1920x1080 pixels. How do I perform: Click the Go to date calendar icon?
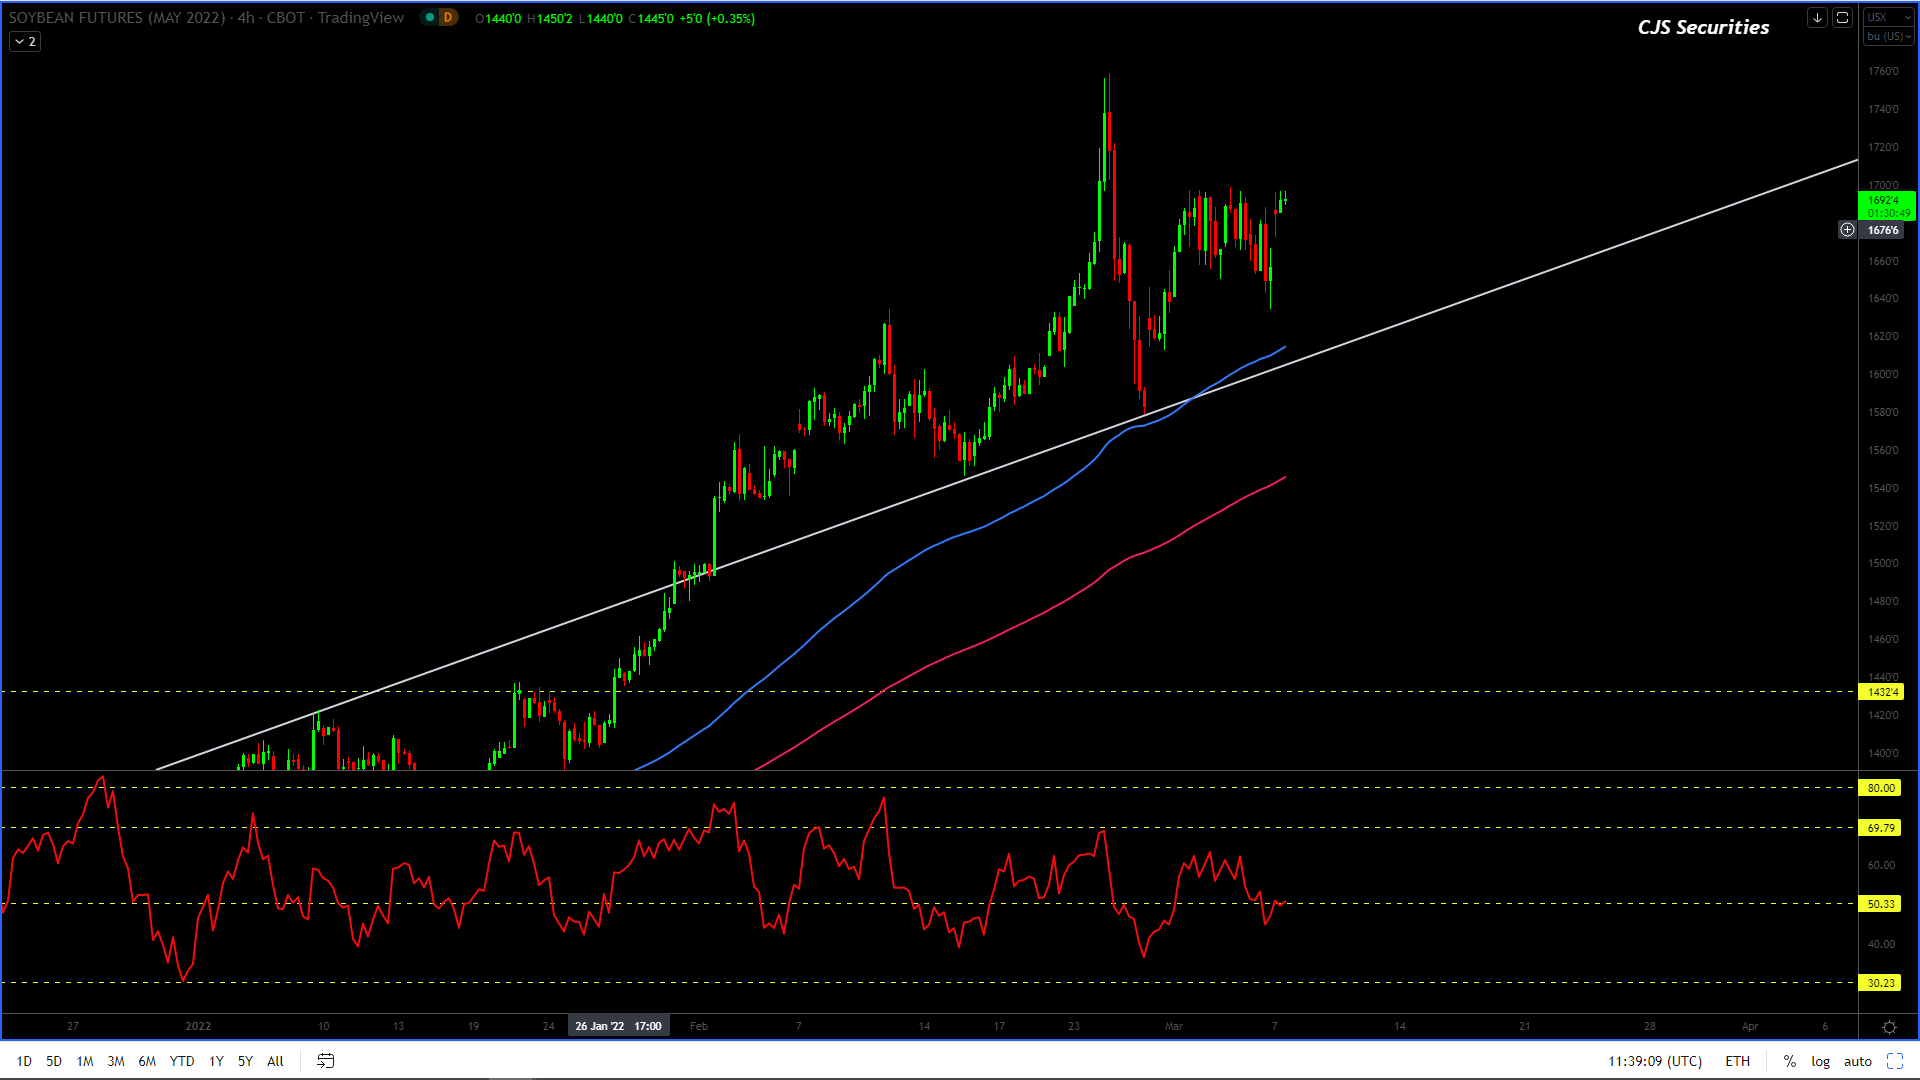click(x=325, y=1061)
